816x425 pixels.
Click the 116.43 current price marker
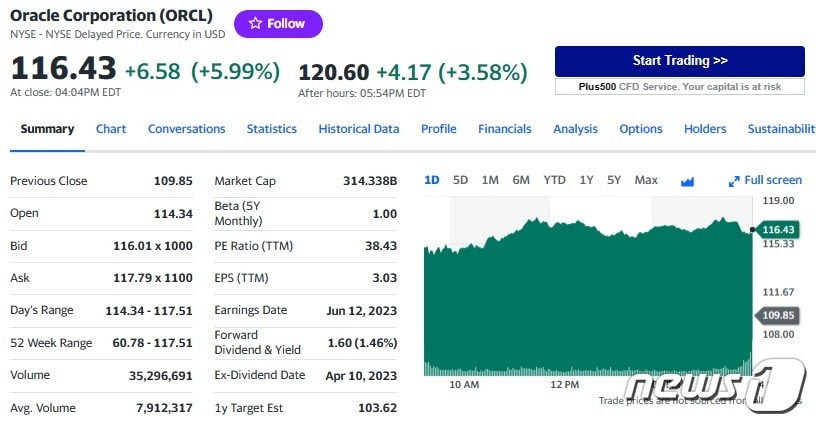coord(777,230)
